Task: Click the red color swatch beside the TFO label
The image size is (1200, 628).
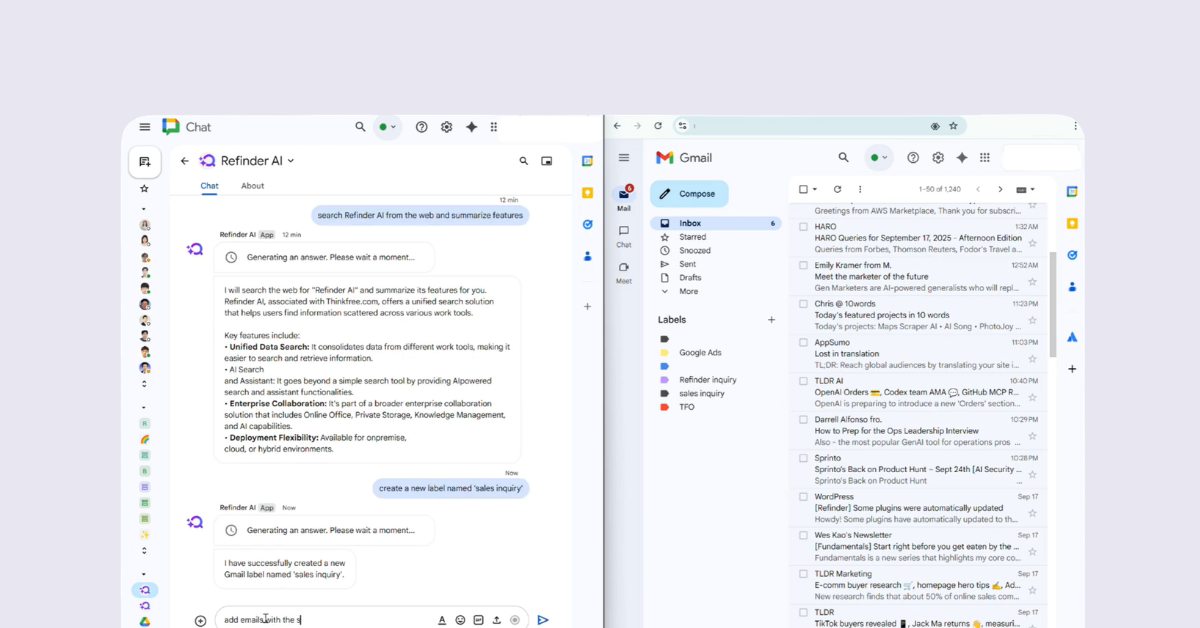Action: 663,407
